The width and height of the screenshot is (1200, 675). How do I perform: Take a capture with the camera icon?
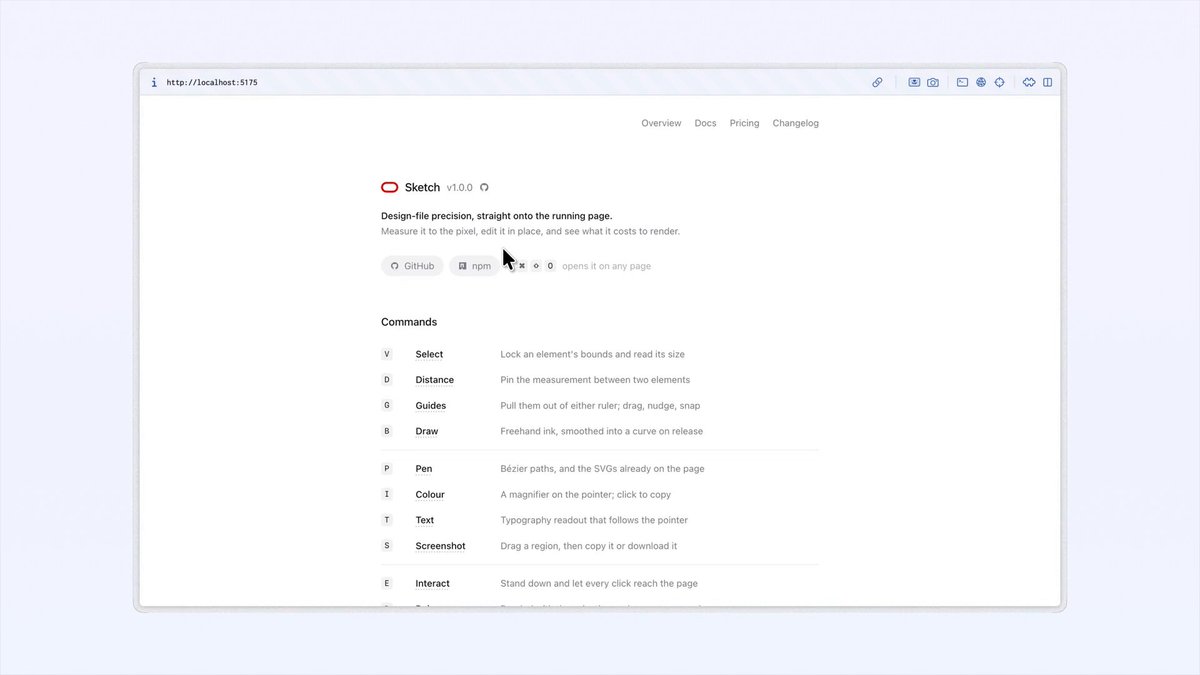pos(933,83)
